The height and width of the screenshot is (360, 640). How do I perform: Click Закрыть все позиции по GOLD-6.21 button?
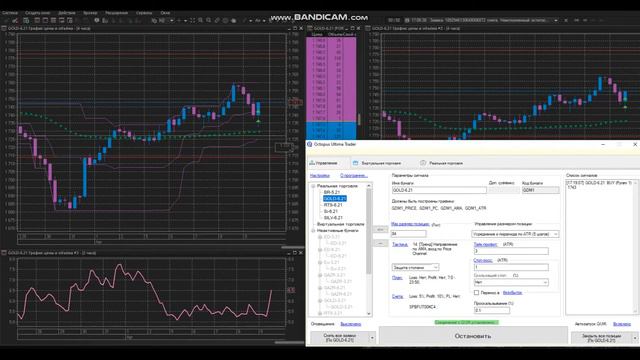click(601, 338)
